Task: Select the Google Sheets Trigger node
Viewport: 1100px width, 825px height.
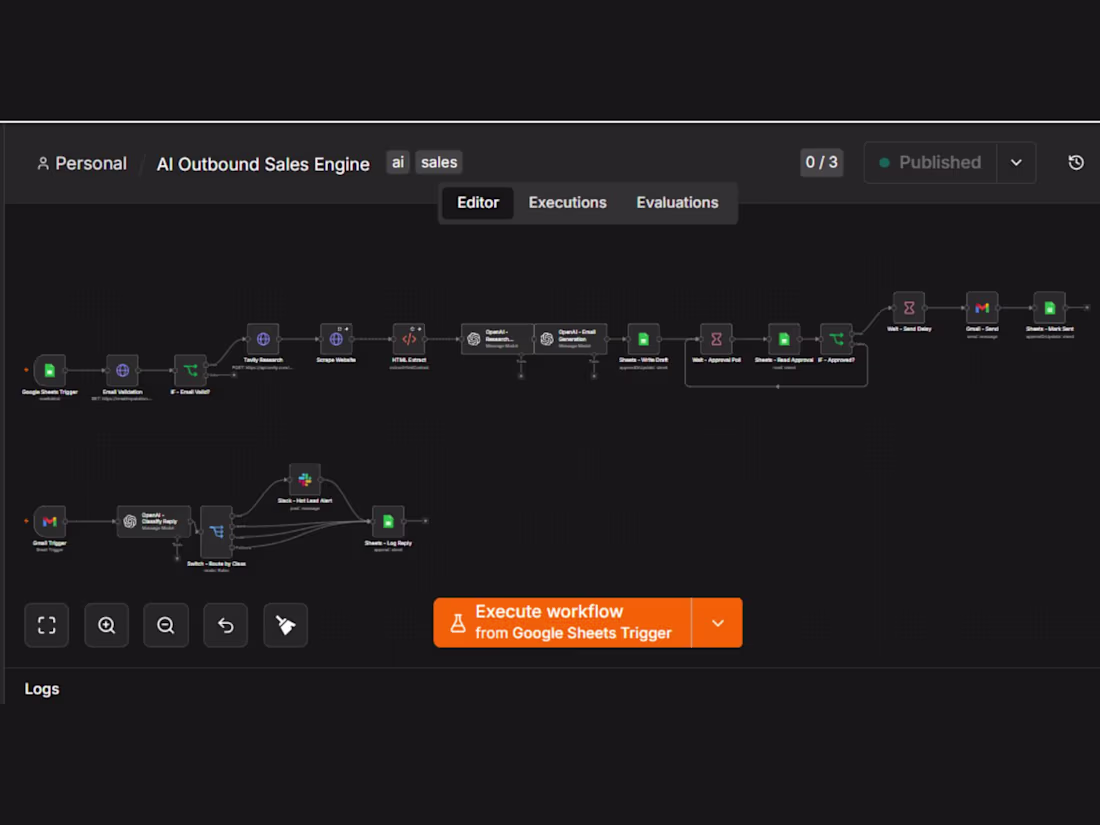Action: [49, 370]
